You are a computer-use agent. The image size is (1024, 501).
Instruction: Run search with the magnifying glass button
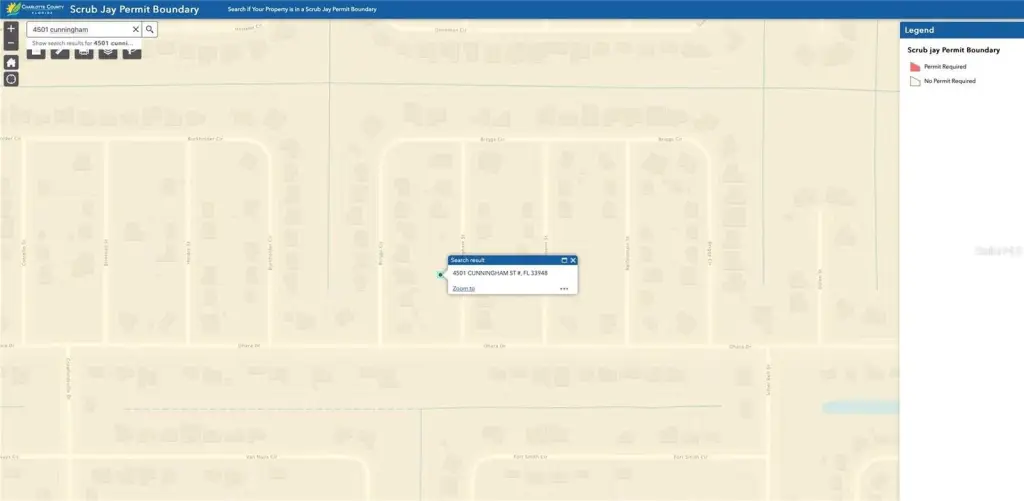150,30
